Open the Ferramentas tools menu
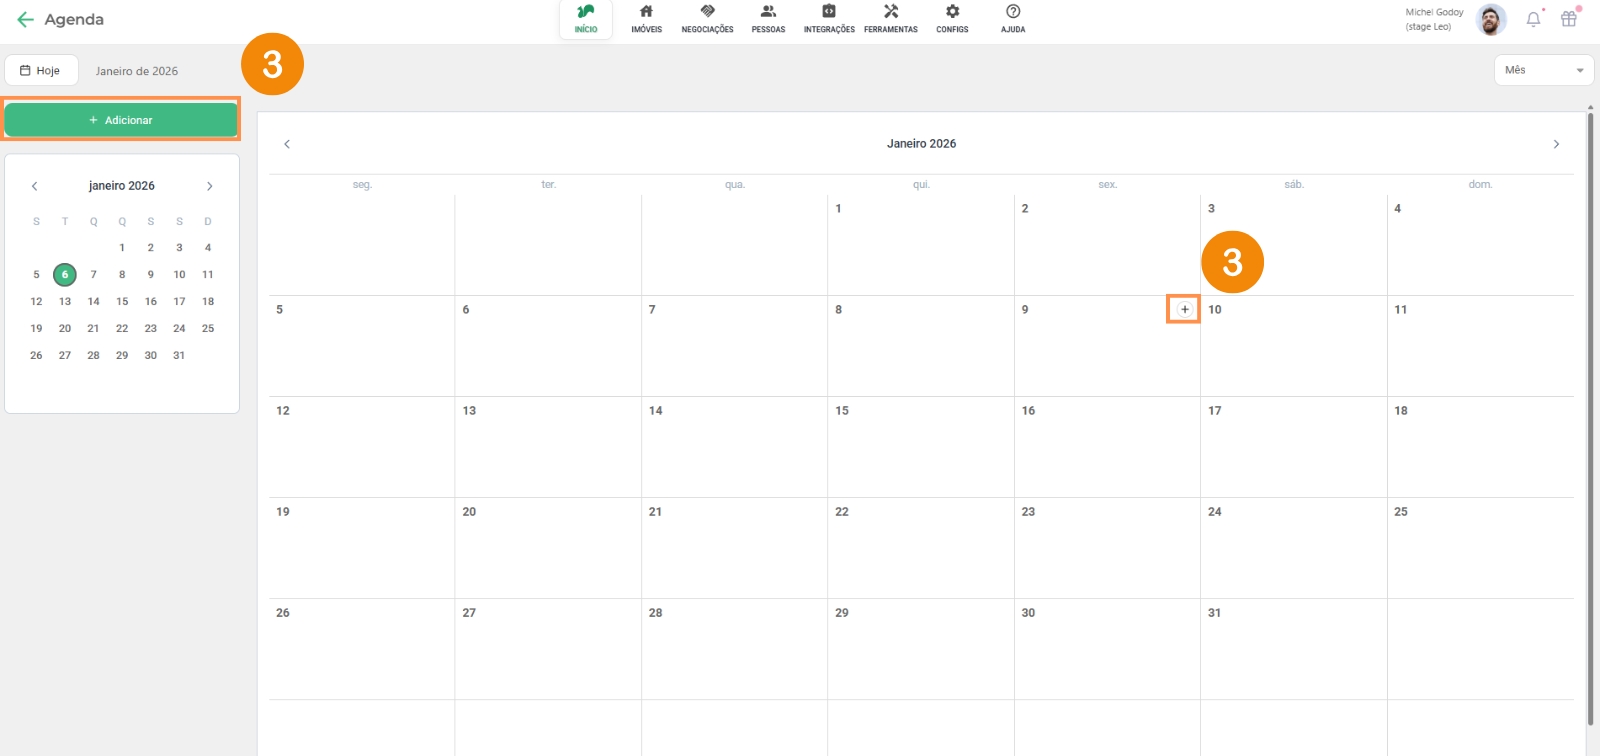Image resolution: width=1600 pixels, height=756 pixels. point(890,18)
